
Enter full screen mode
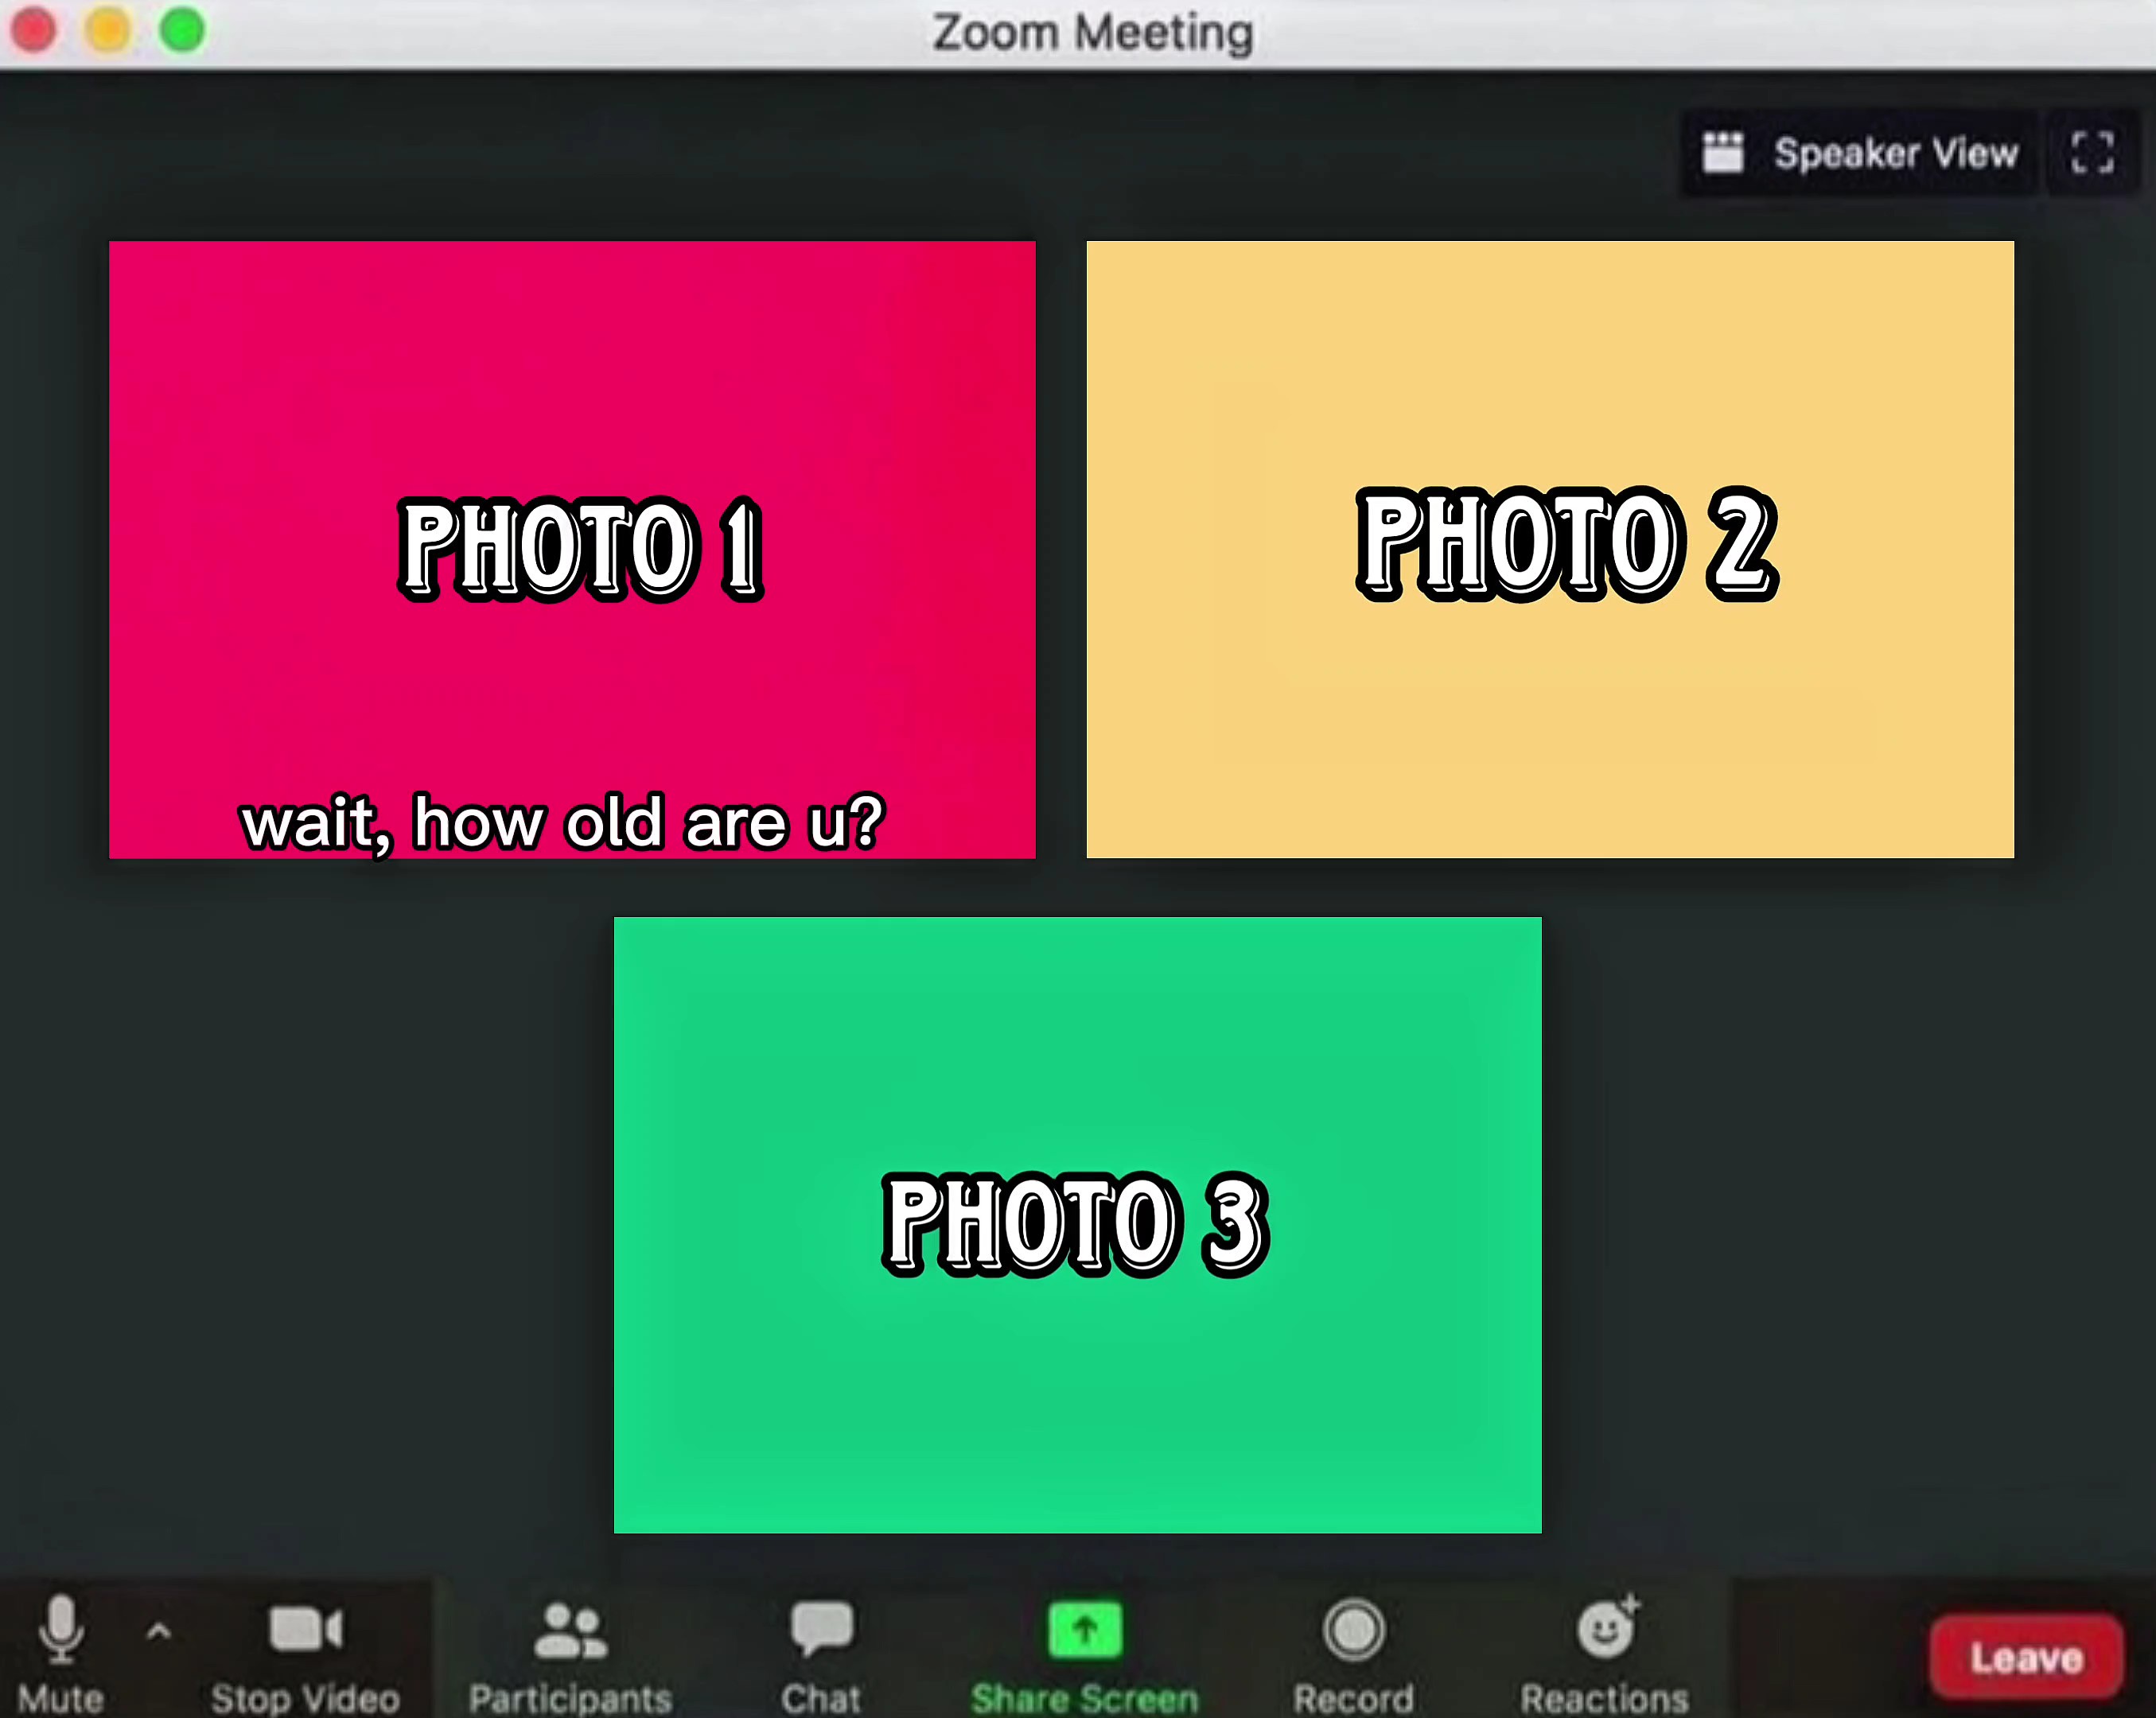click(x=2092, y=153)
